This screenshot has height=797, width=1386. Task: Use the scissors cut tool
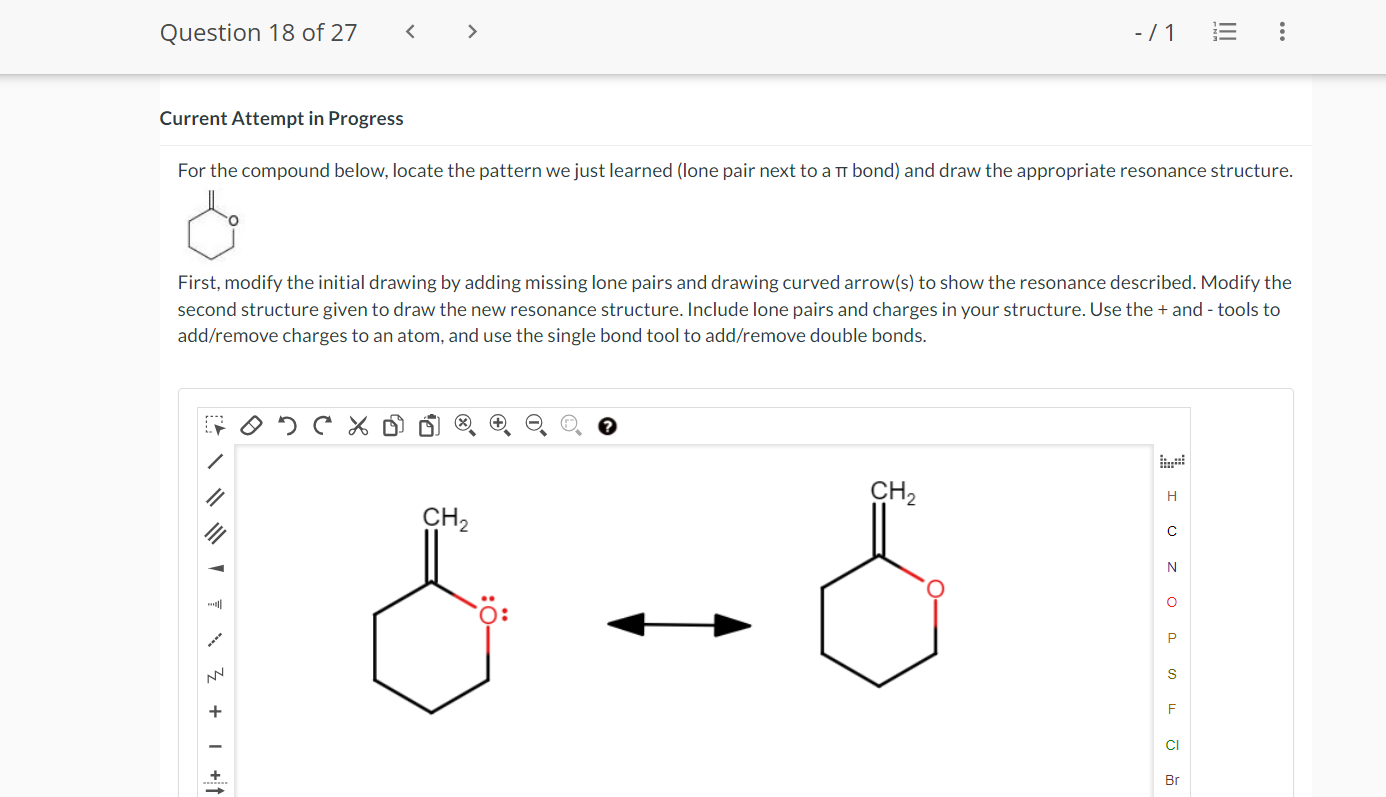357,425
